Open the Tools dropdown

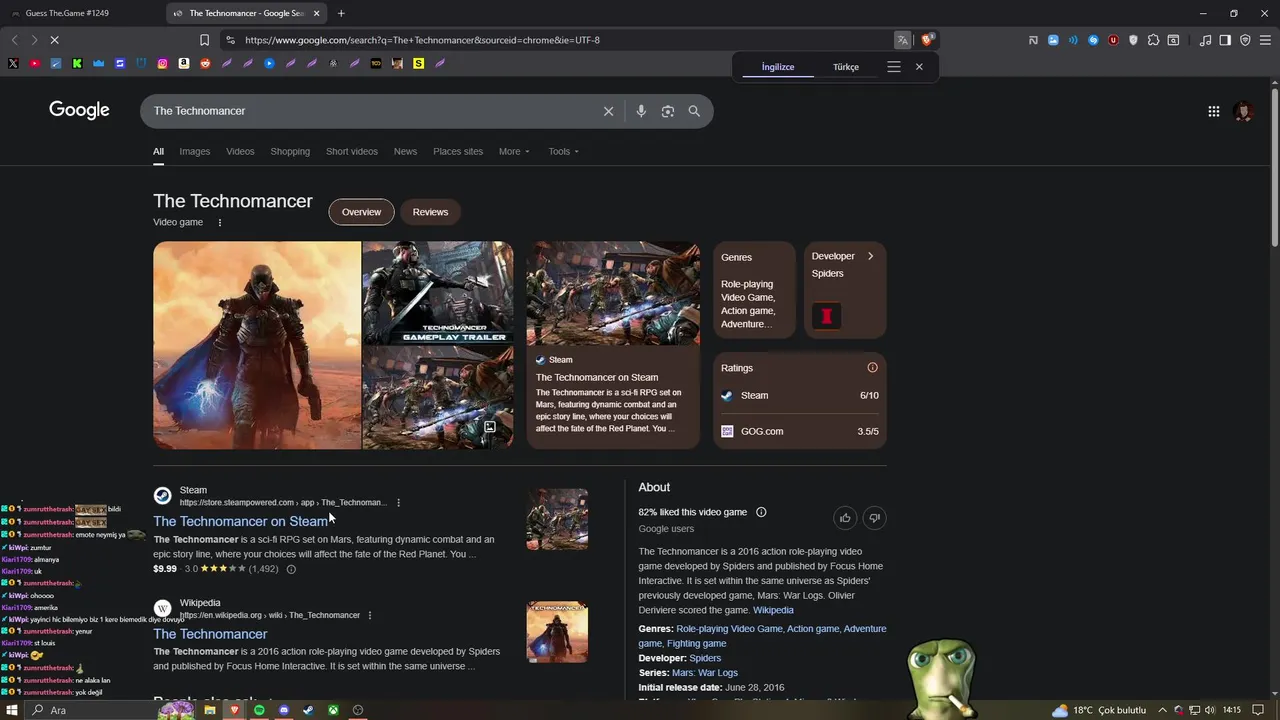pyautogui.click(x=563, y=152)
